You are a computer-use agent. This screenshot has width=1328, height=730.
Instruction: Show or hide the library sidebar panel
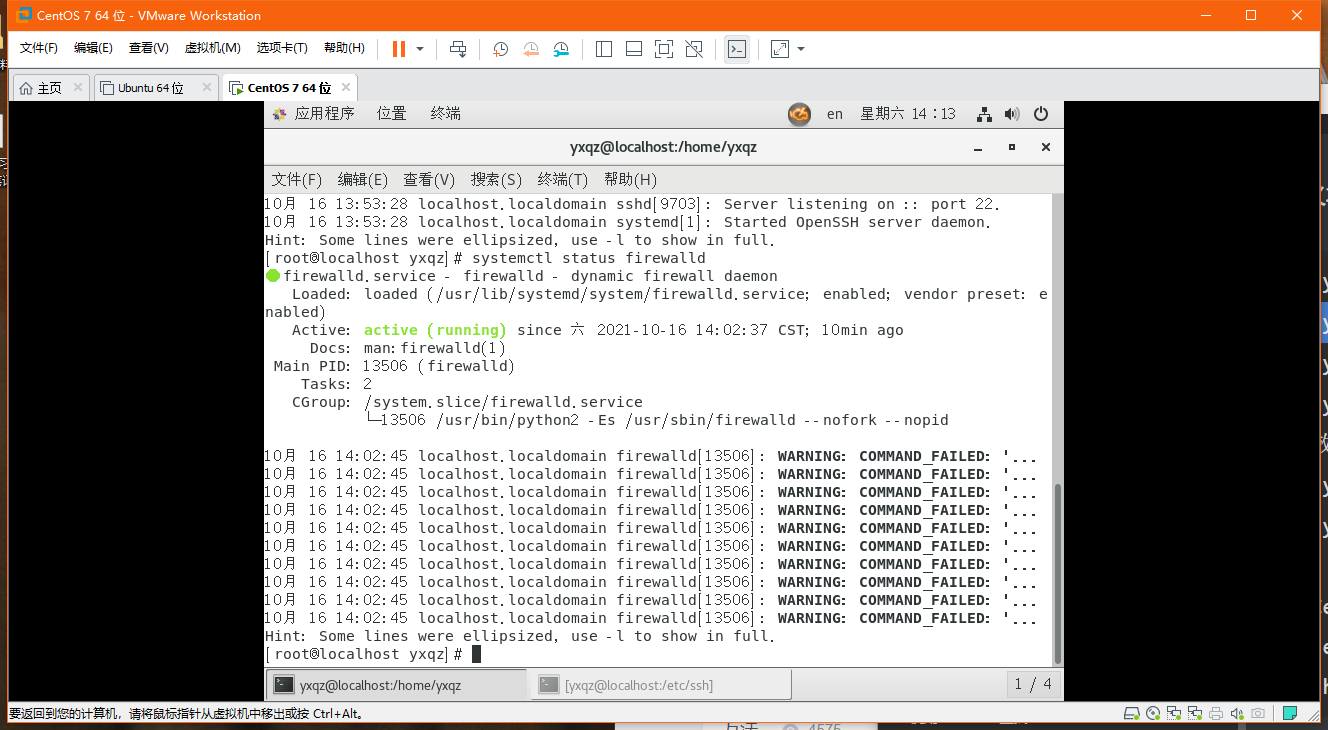pos(604,49)
